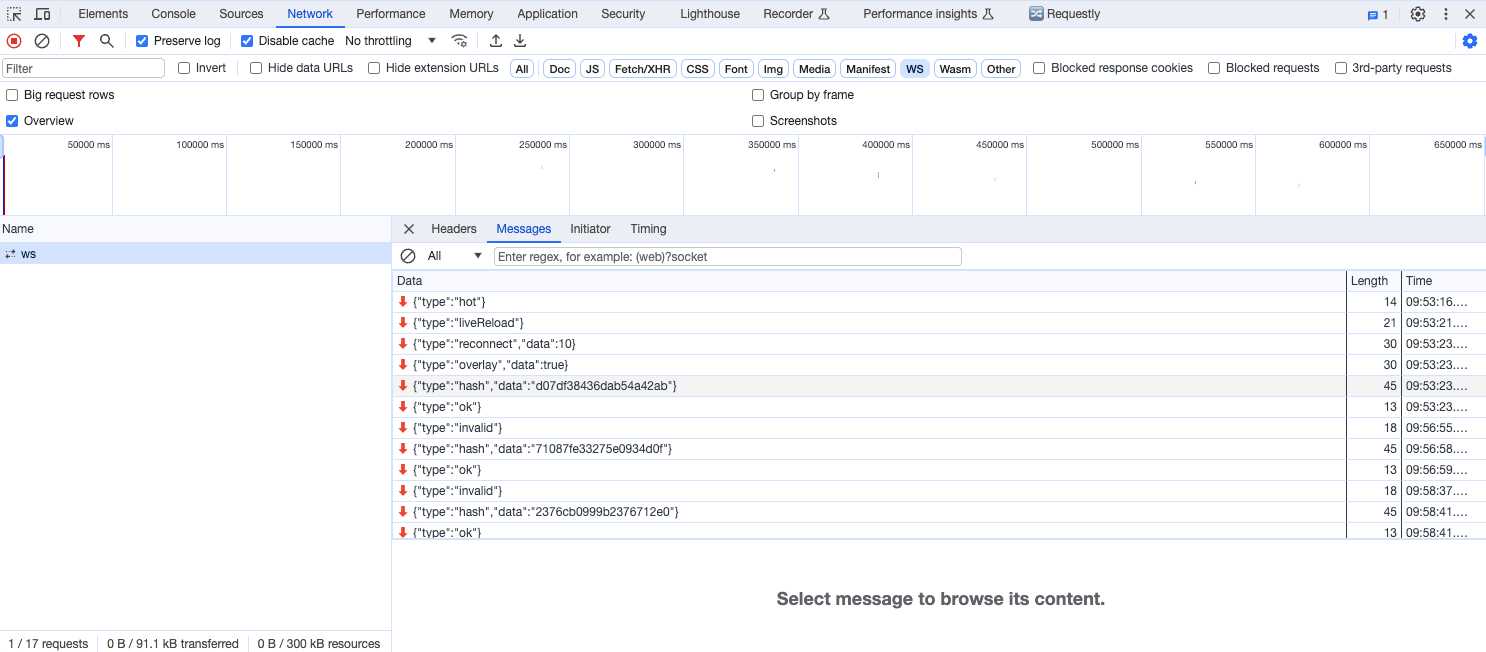Viewport: 1486px width, 652px height.
Task: Open DevTools settings gear
Action: tap(1418, 14)
